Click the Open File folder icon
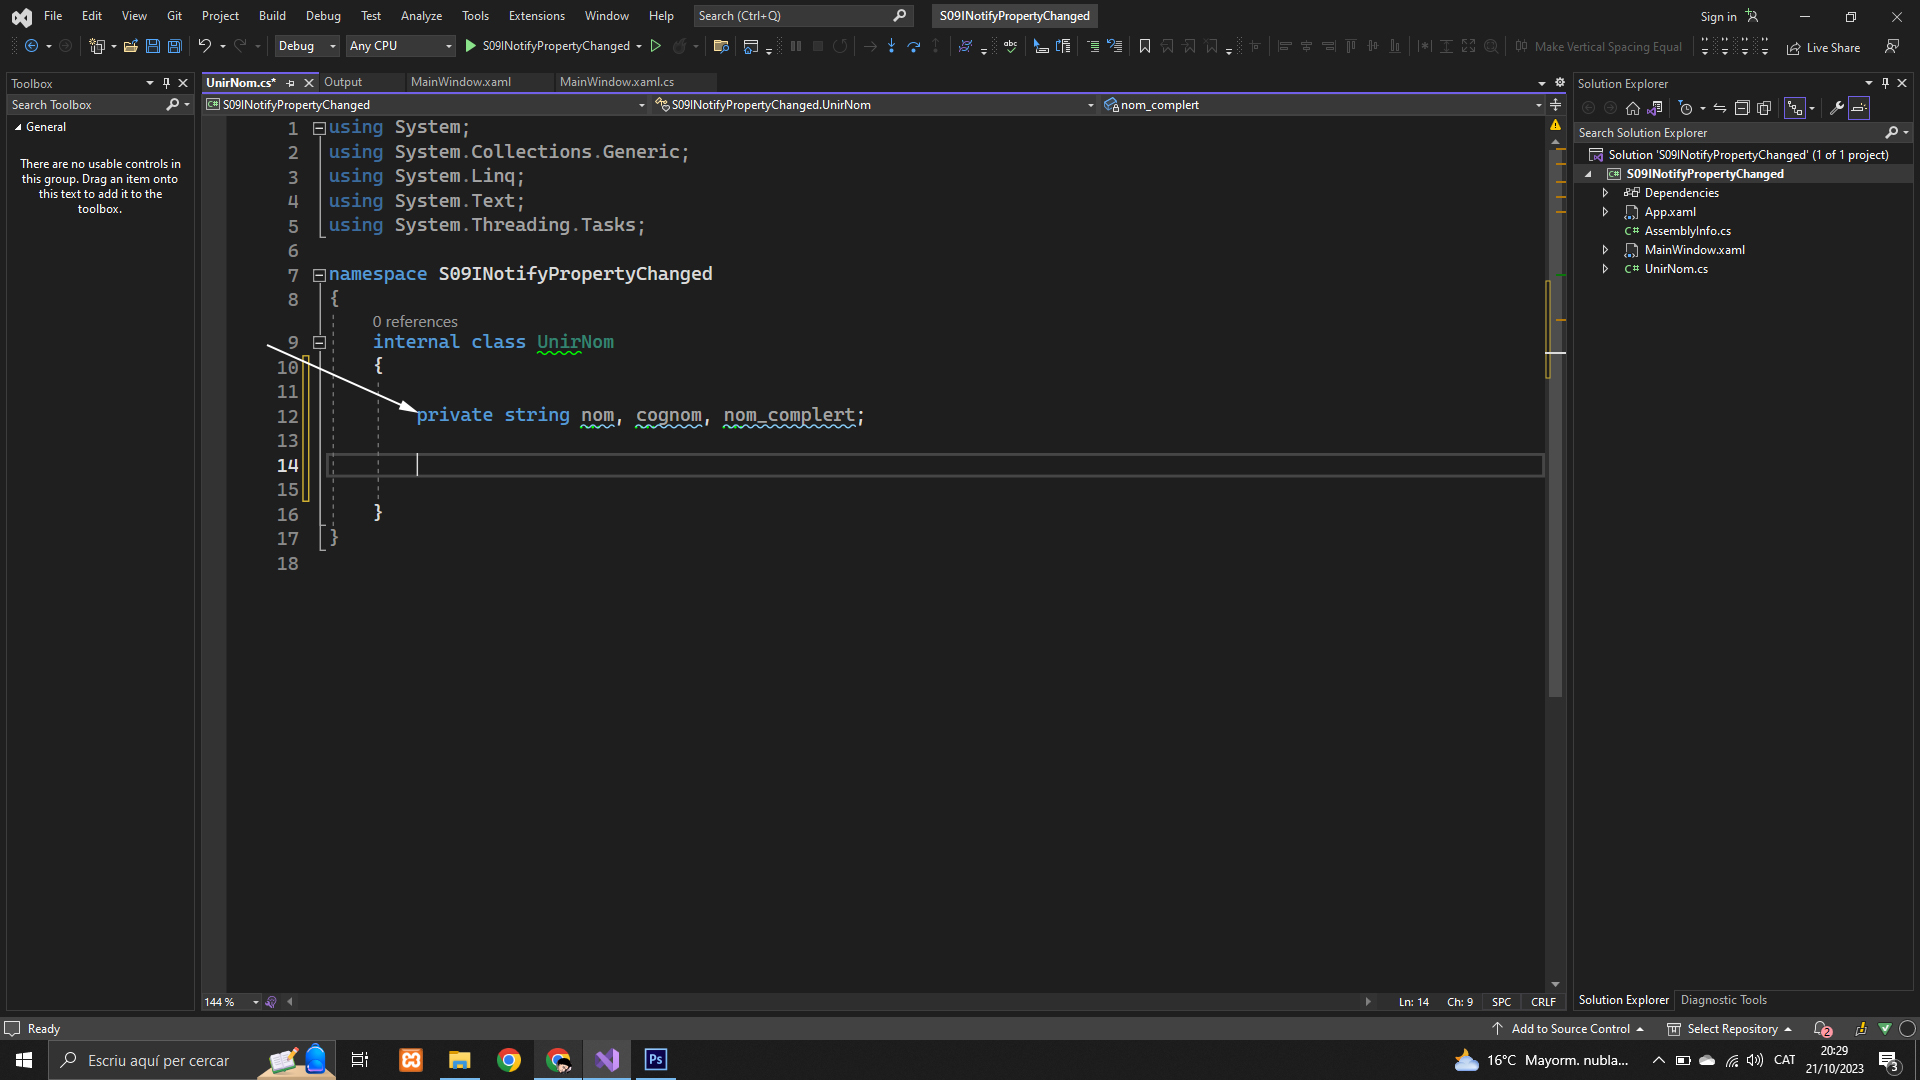 (130, 46)
